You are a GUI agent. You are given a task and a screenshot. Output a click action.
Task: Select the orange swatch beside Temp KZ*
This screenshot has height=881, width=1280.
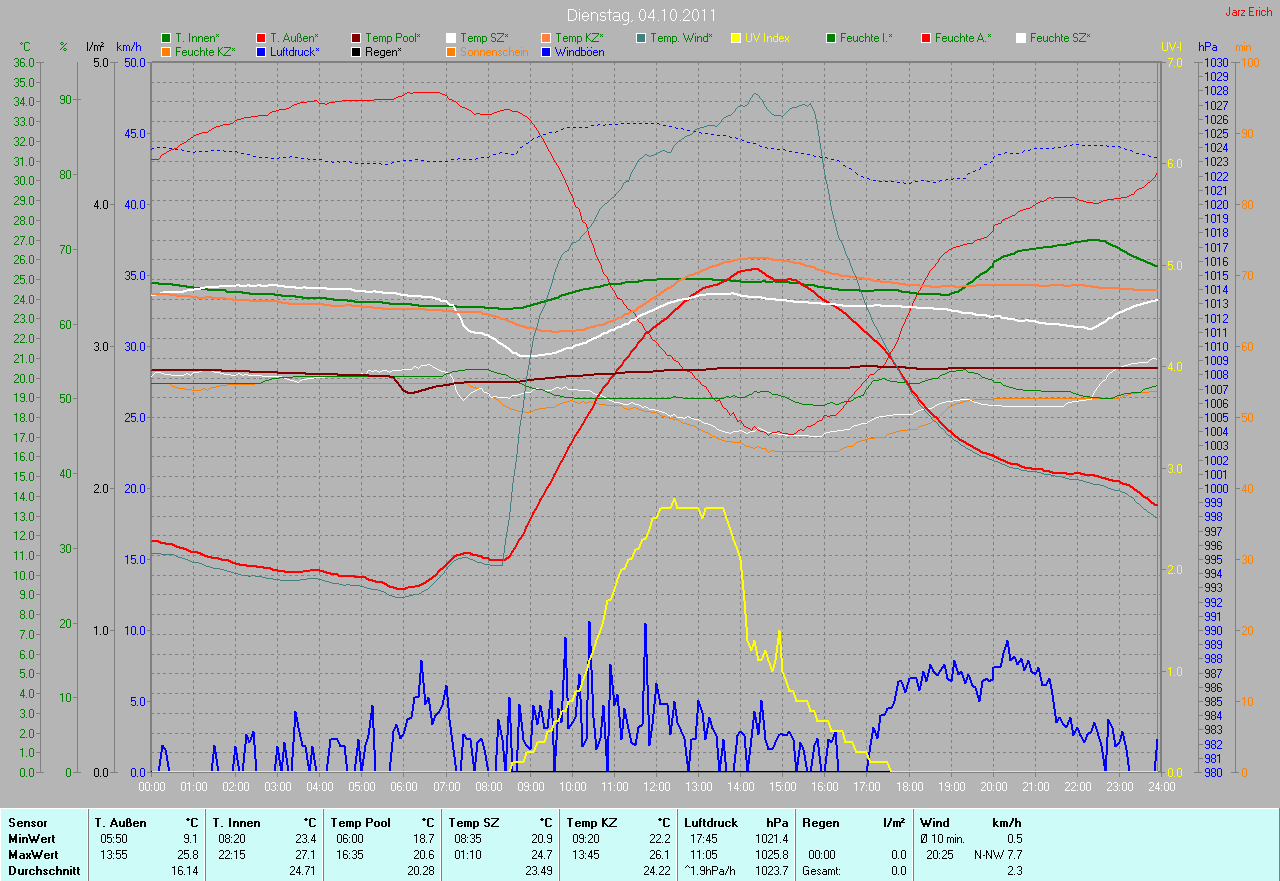[547, 38]
